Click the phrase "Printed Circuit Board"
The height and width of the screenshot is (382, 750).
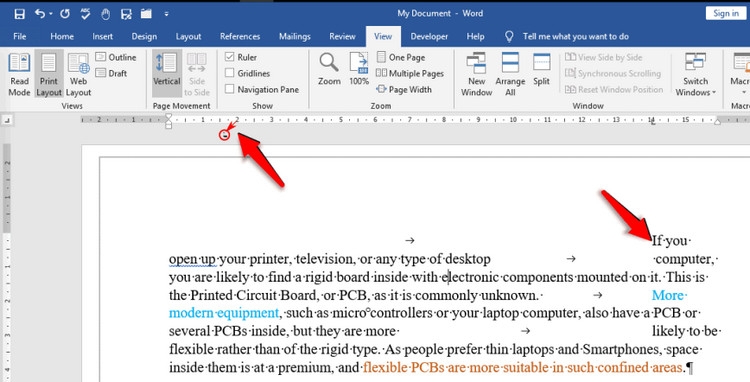tap(254, 295)
